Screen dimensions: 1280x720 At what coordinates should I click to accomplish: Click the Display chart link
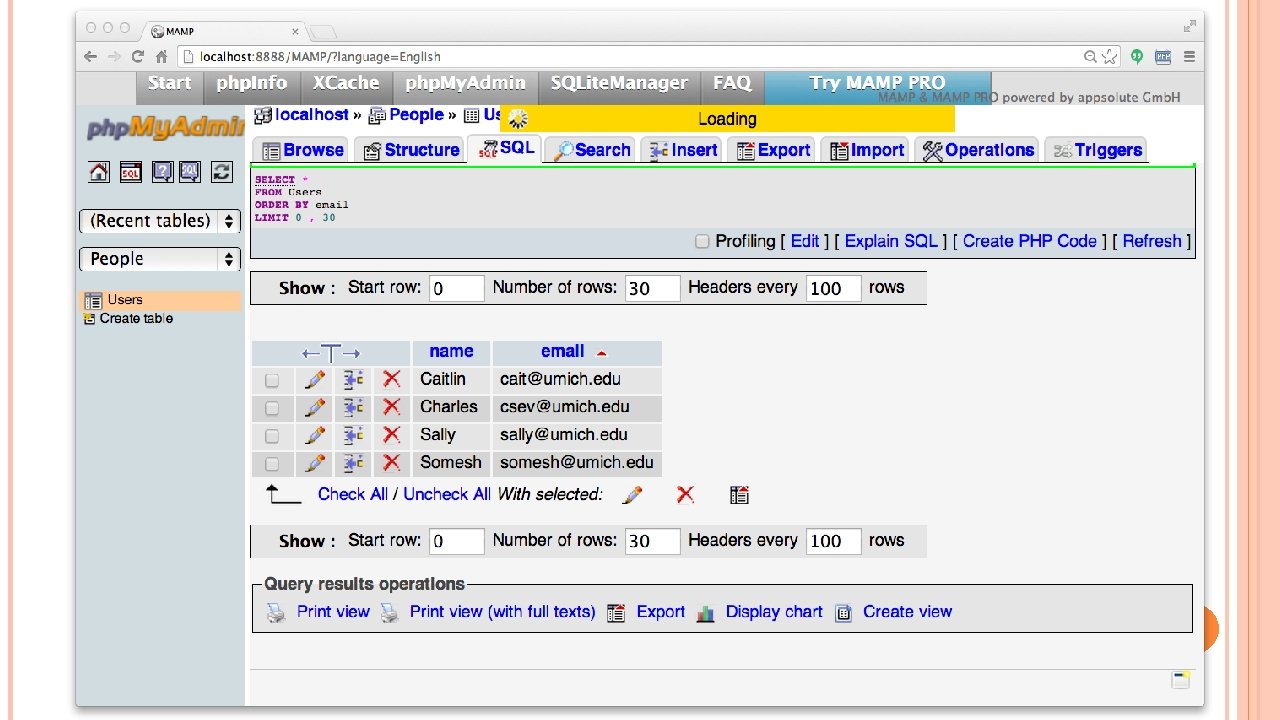click(774, 612)
